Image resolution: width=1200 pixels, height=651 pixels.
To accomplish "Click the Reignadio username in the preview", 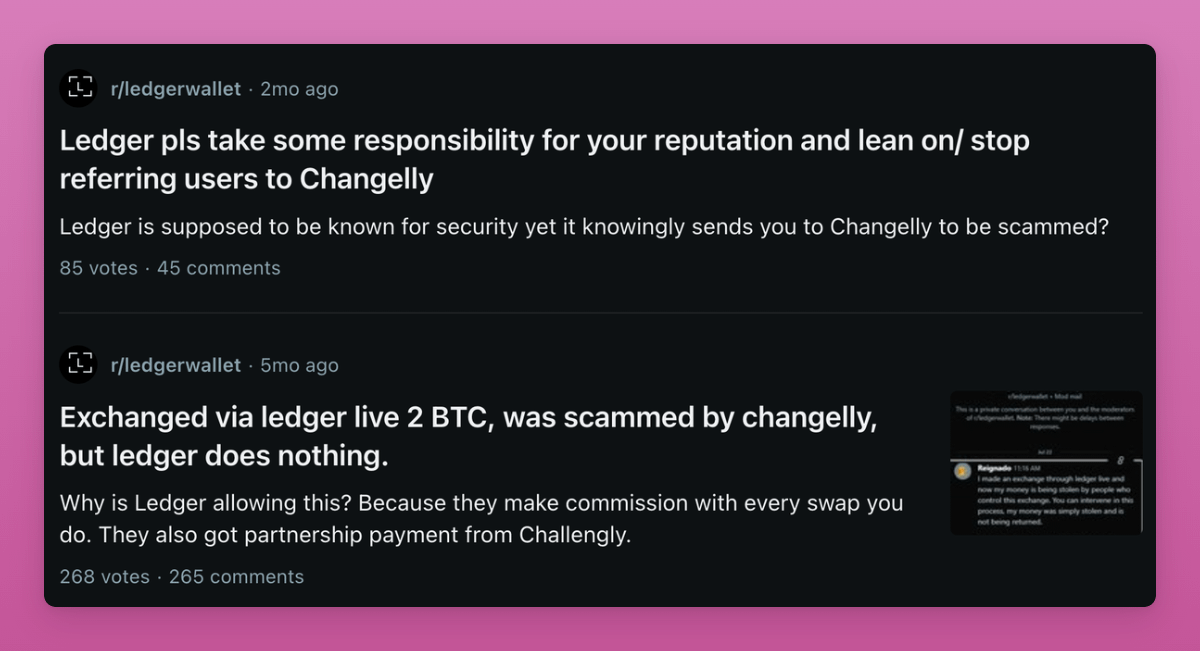I will (995, 467).
